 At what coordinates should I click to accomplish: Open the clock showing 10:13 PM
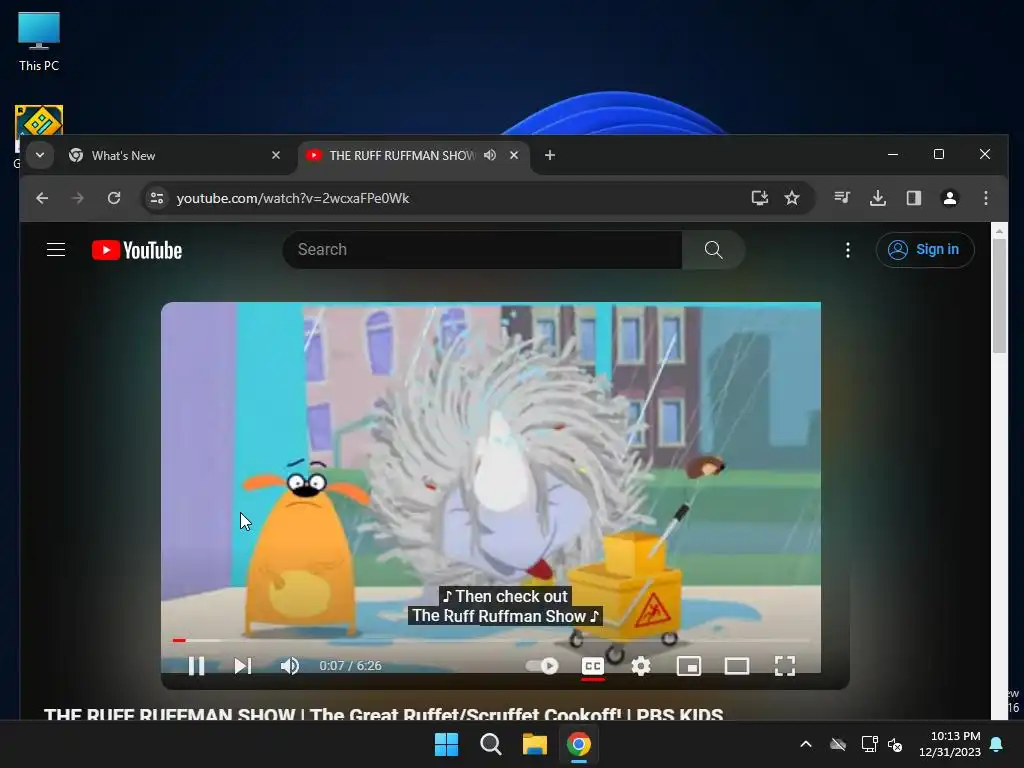tap(950, 744)
